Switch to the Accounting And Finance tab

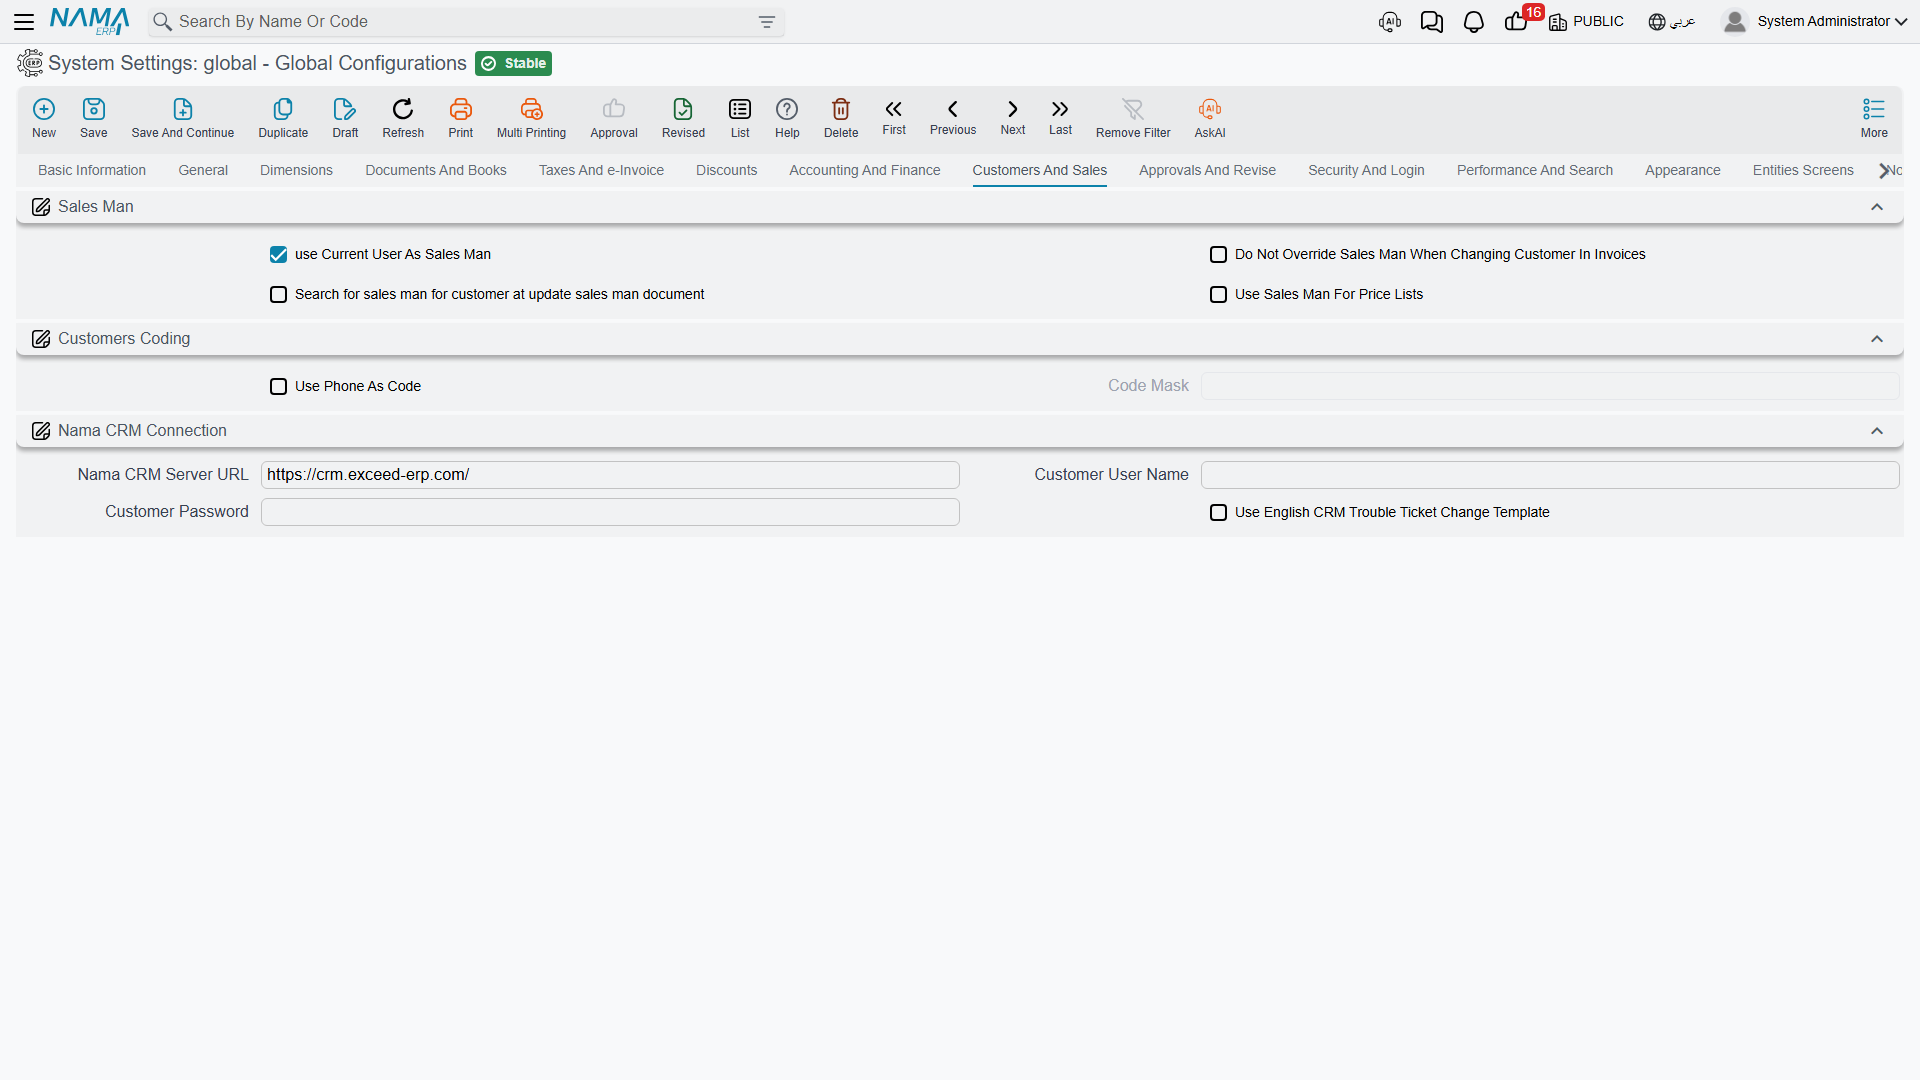tap(864, 171)
